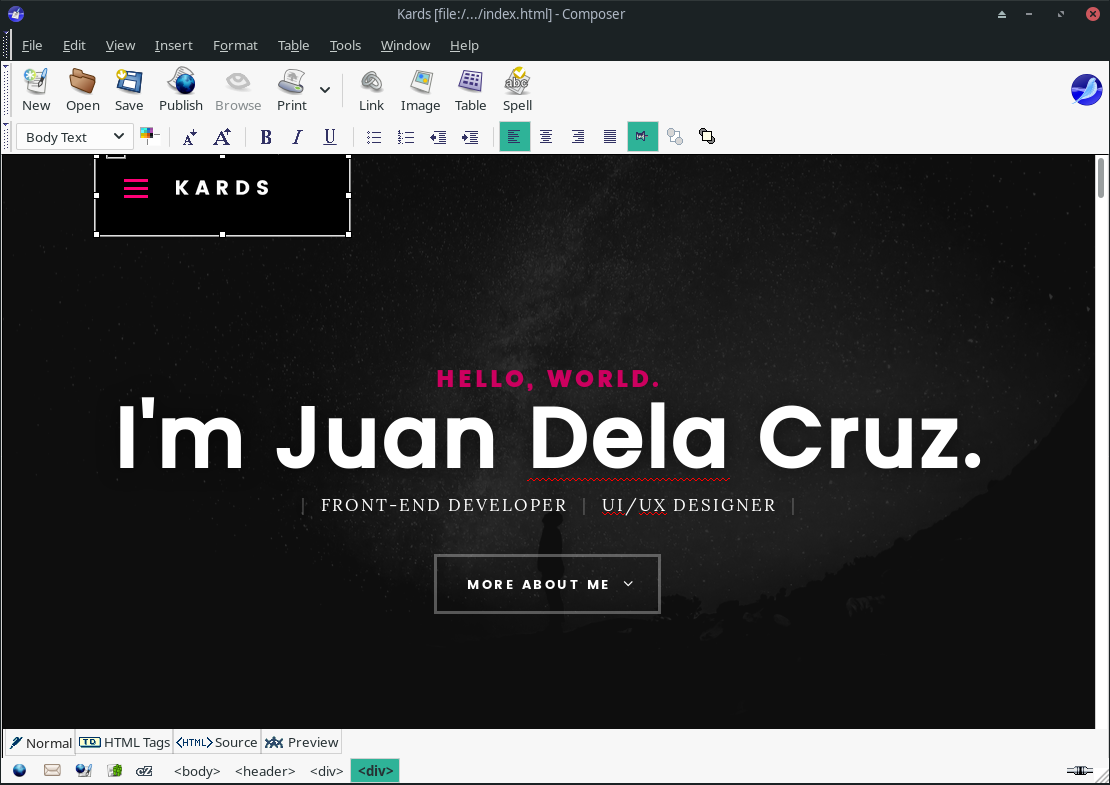Screen dimensions: 1110x785
Task: Insert a table using the Table icon
Action: pos(470,89)
